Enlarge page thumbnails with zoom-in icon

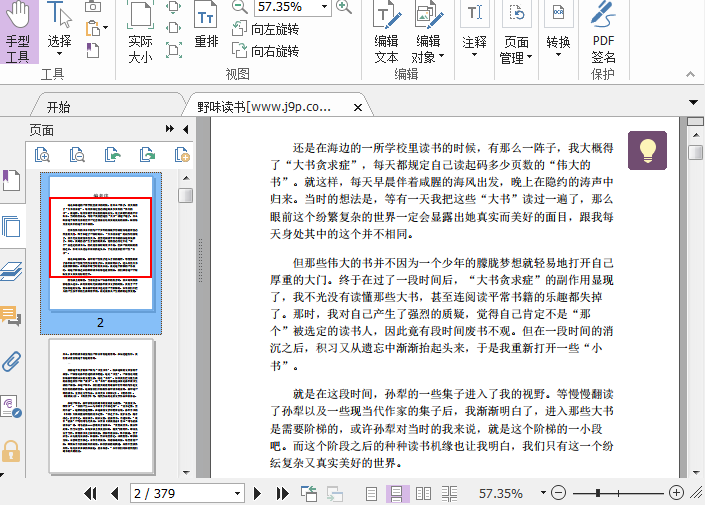pyautogui.click(x=42, y=154)
